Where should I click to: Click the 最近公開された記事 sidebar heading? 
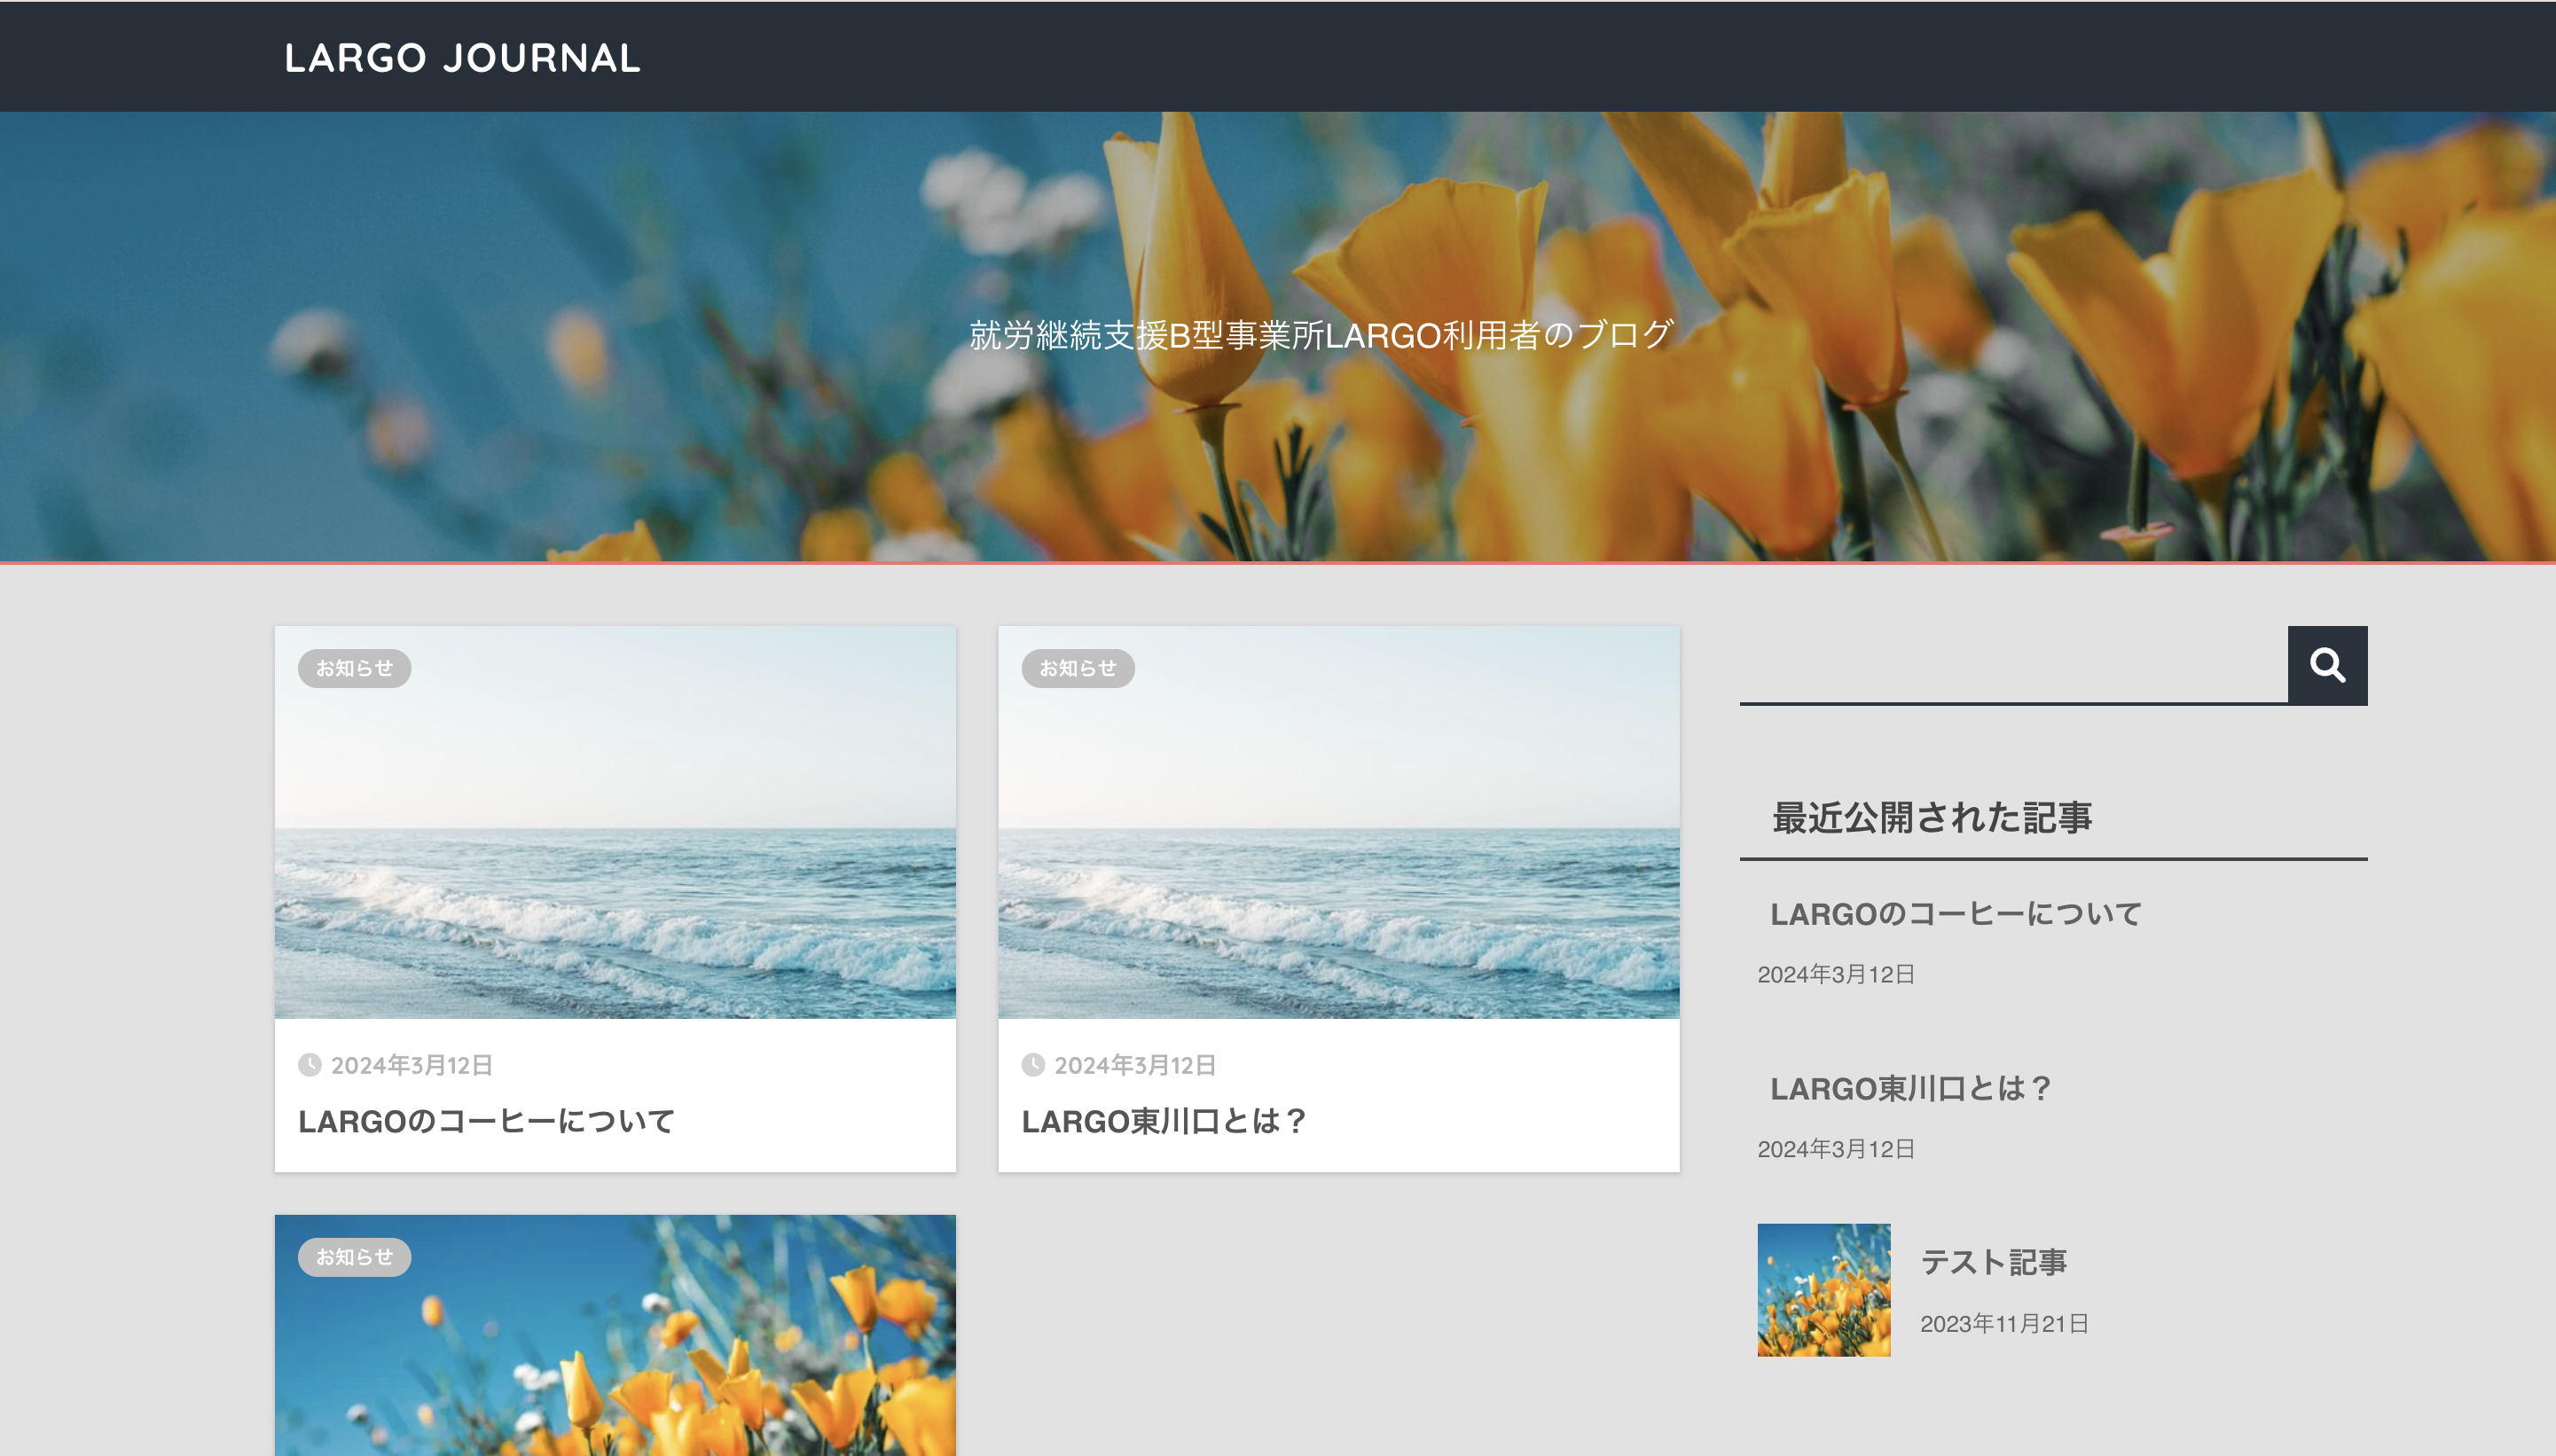1932,817
